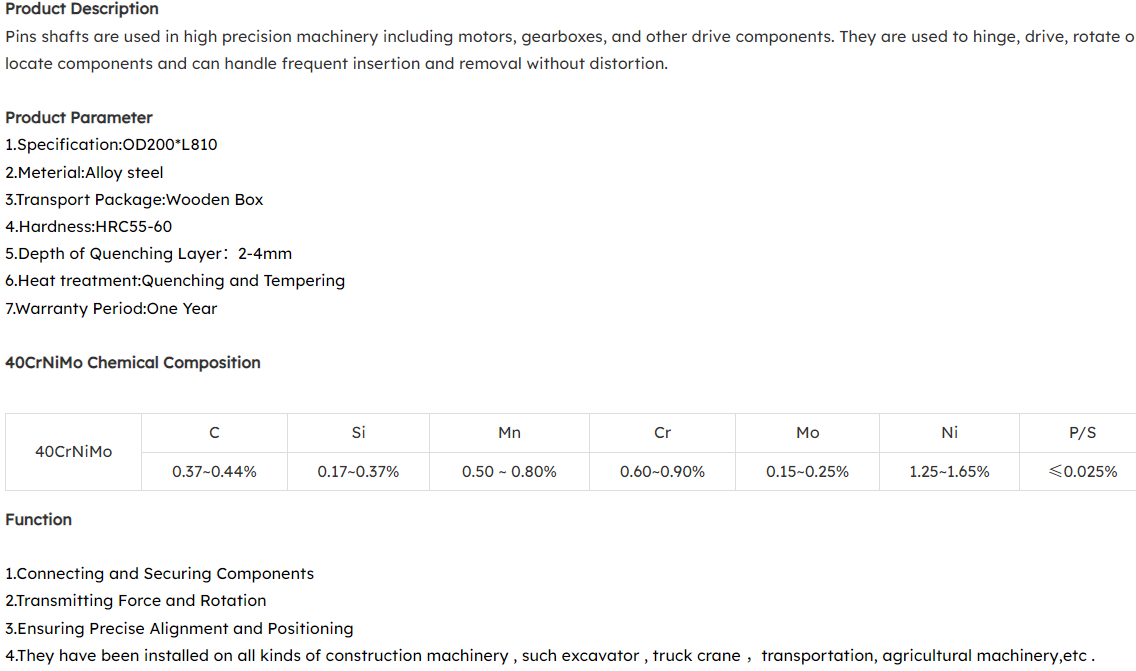Click the Depth of Quenching Layer line
This screenshot has width=1136, height=671.
[x=148, y=254]
